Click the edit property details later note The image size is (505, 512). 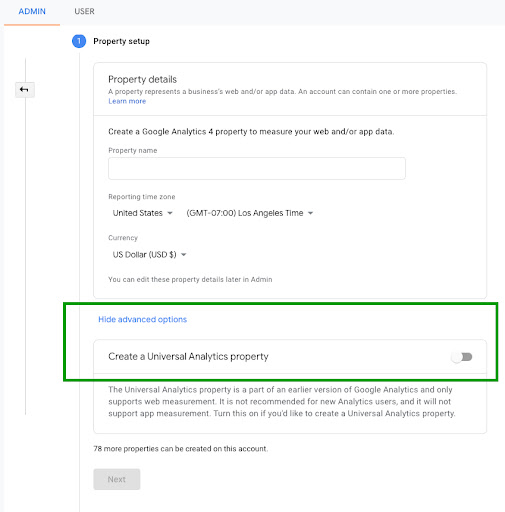(190, 279)
